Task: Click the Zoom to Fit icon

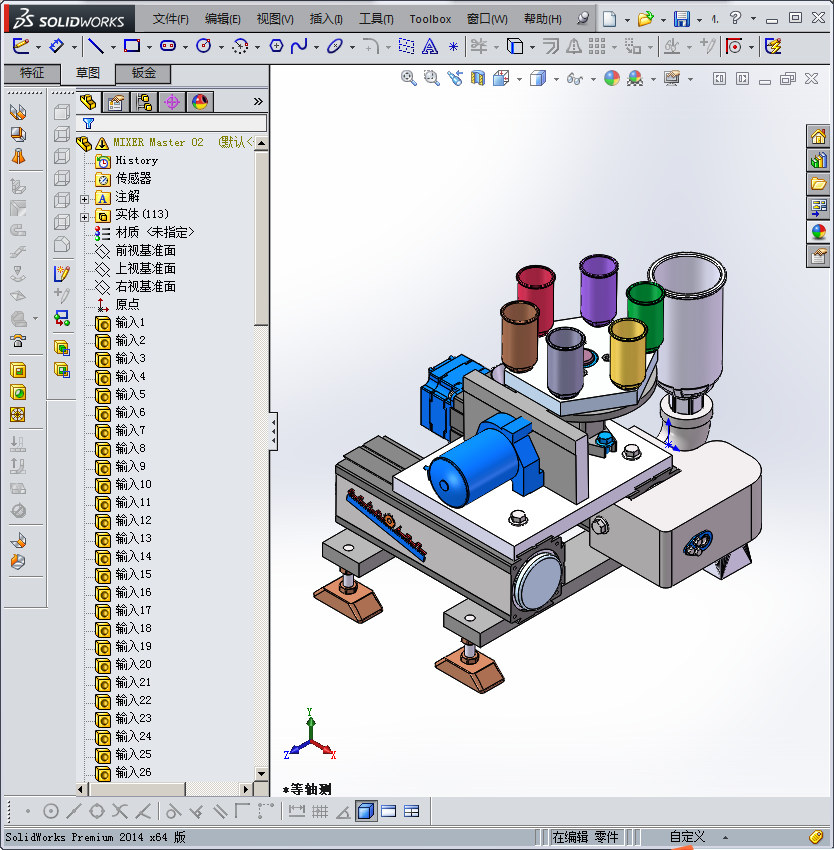Action: (x=408, y=79)
